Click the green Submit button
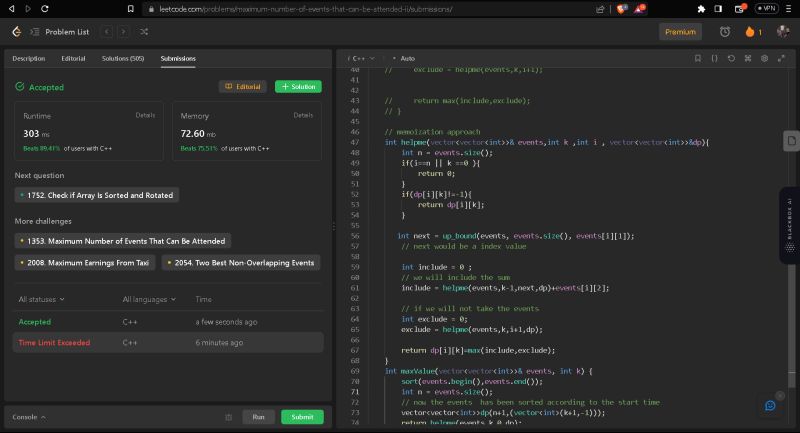Viewport: 800px width, 433px height. [302, 417]
